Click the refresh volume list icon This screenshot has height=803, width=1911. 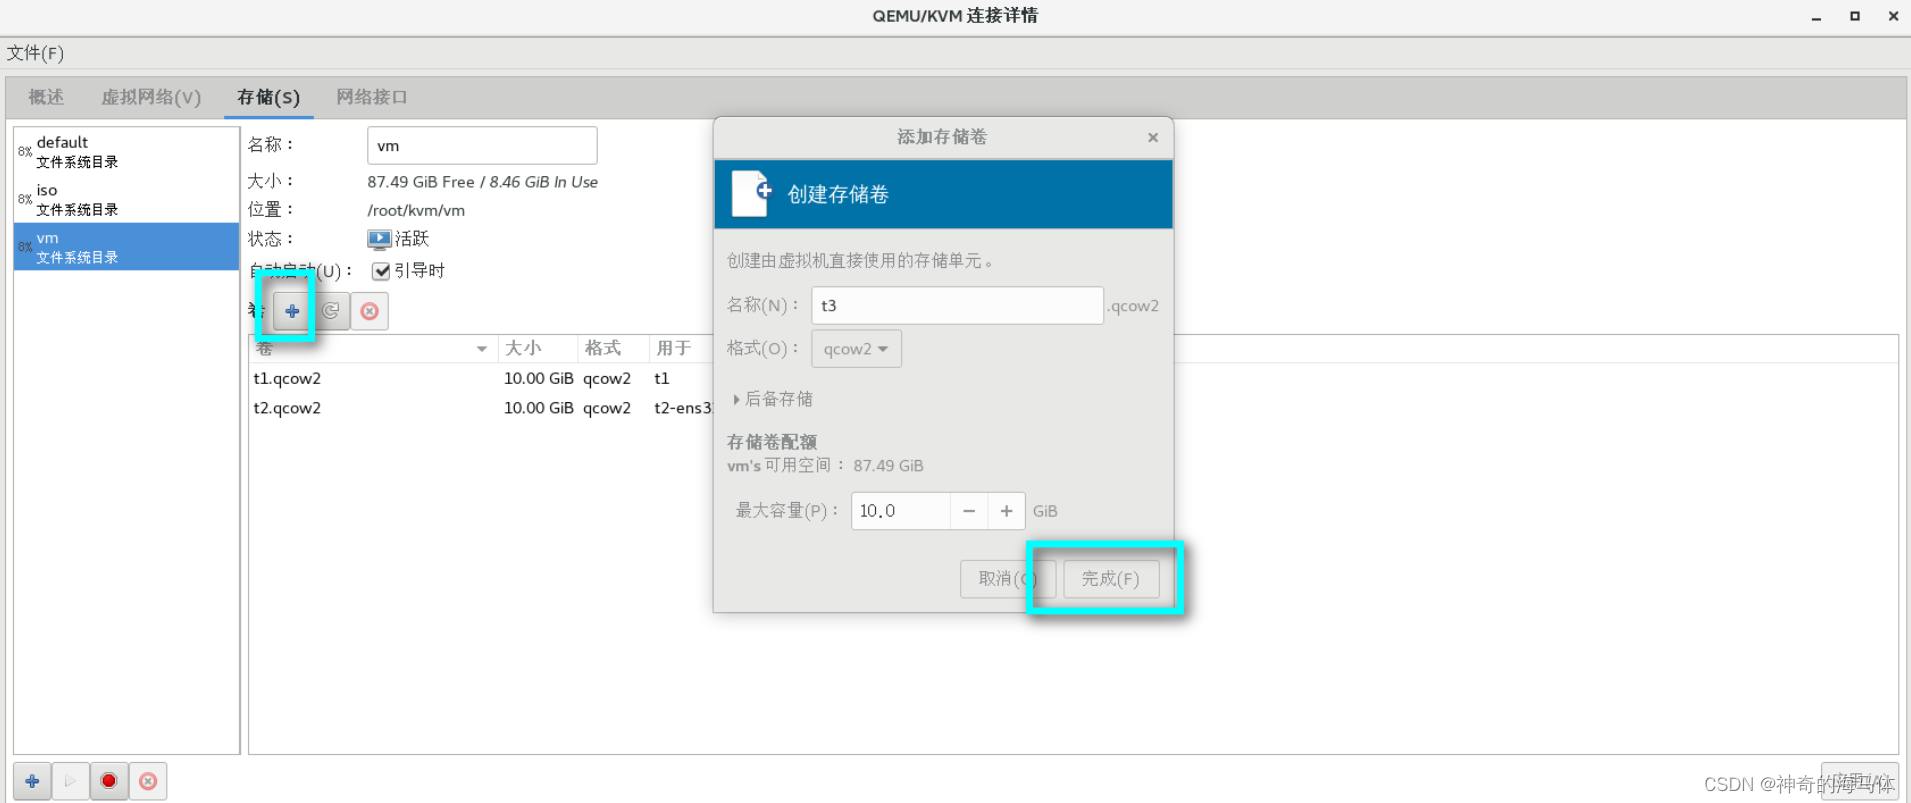click(331, 311)
